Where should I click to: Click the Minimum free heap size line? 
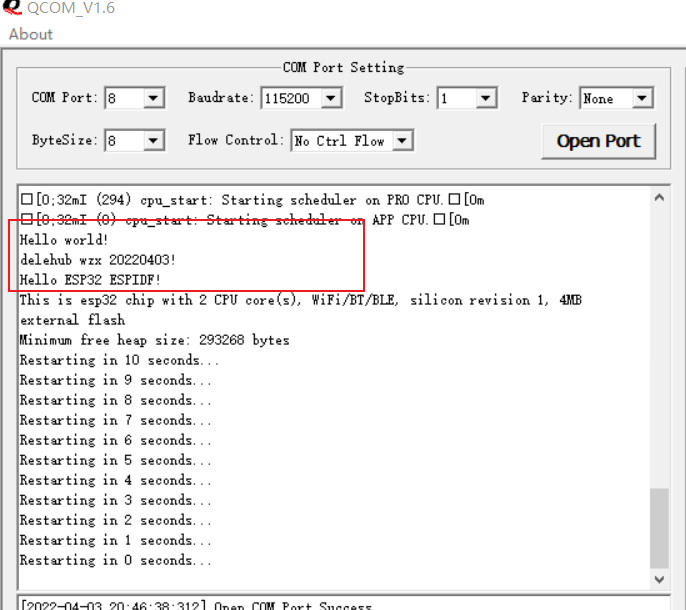(x=154, y=340)
